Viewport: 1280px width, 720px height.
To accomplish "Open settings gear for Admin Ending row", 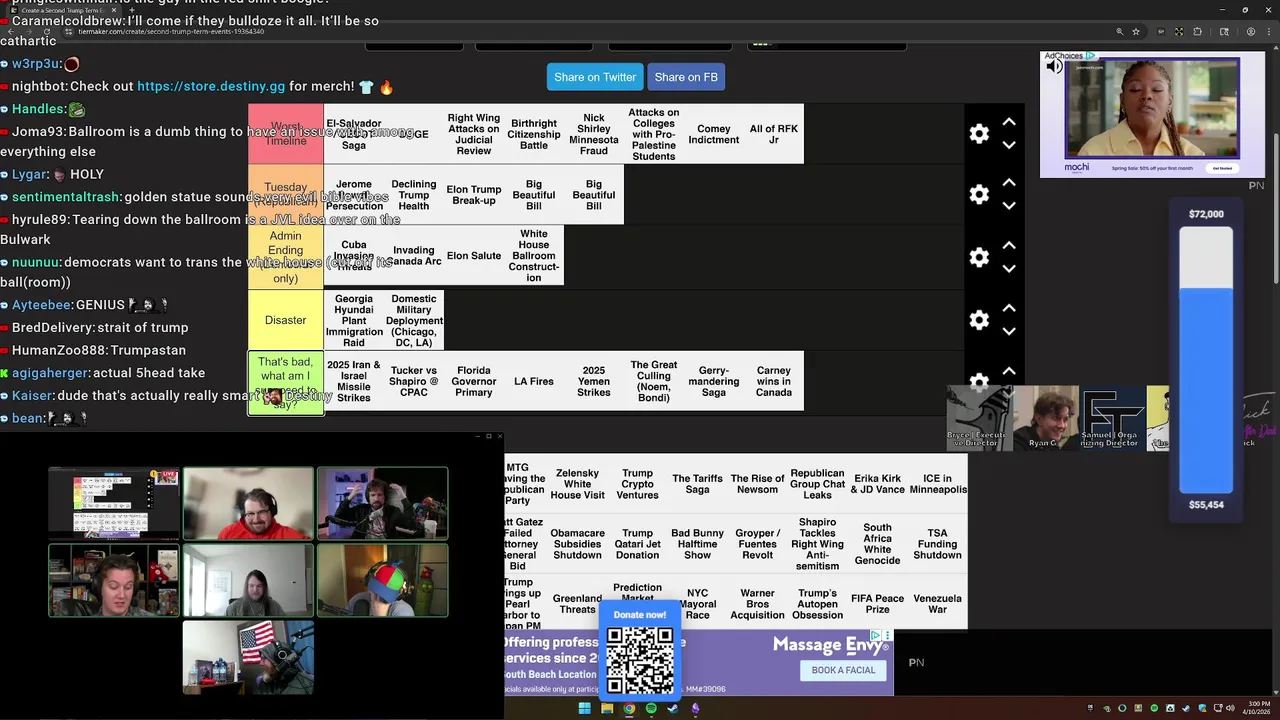I will (x=979, y=257).
